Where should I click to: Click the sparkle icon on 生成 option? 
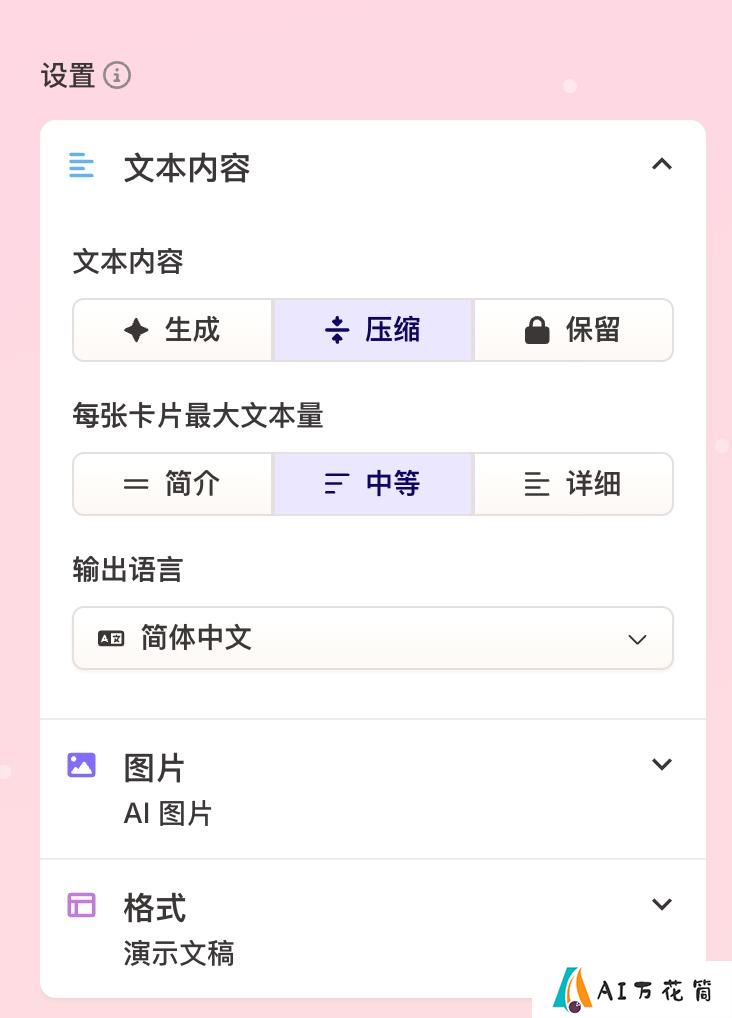(136, 330)
